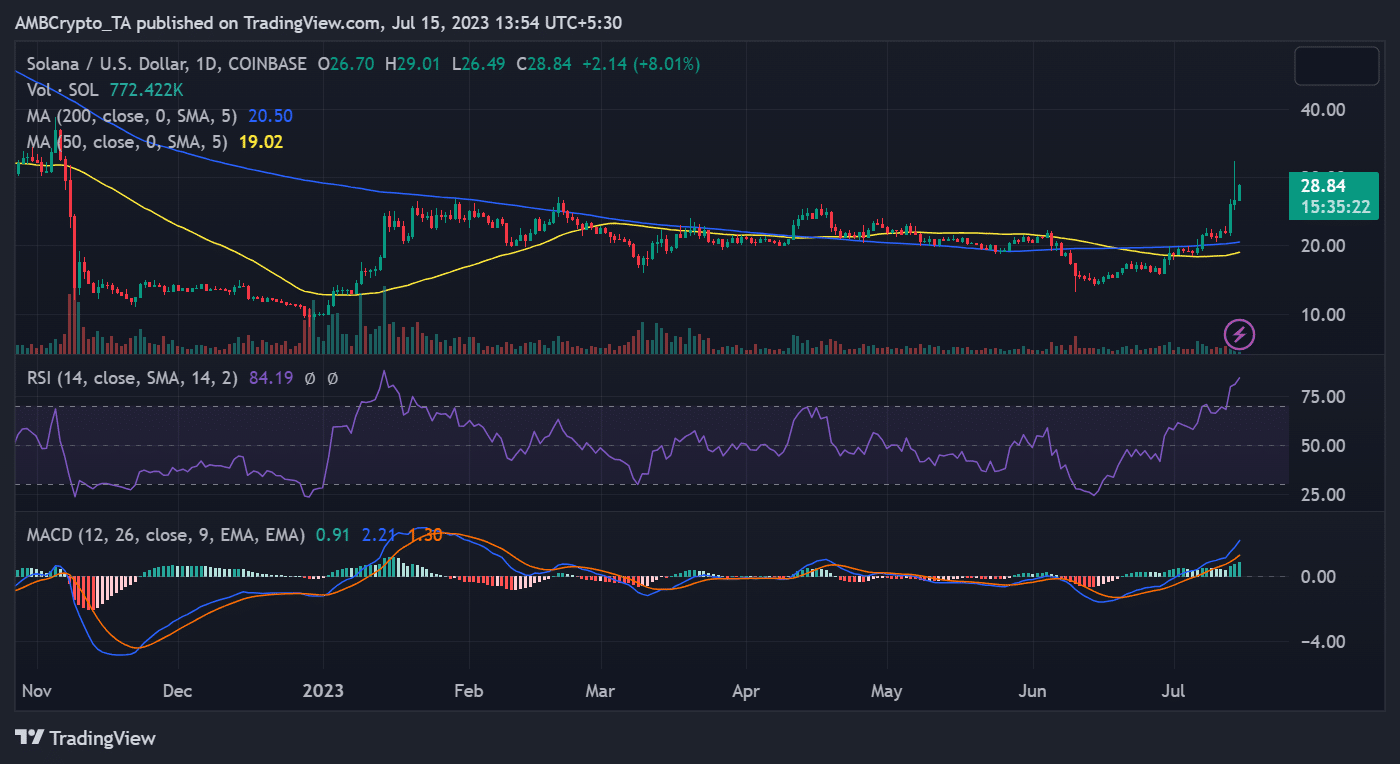Click the high price value H29.01

(x=412, y=63)
